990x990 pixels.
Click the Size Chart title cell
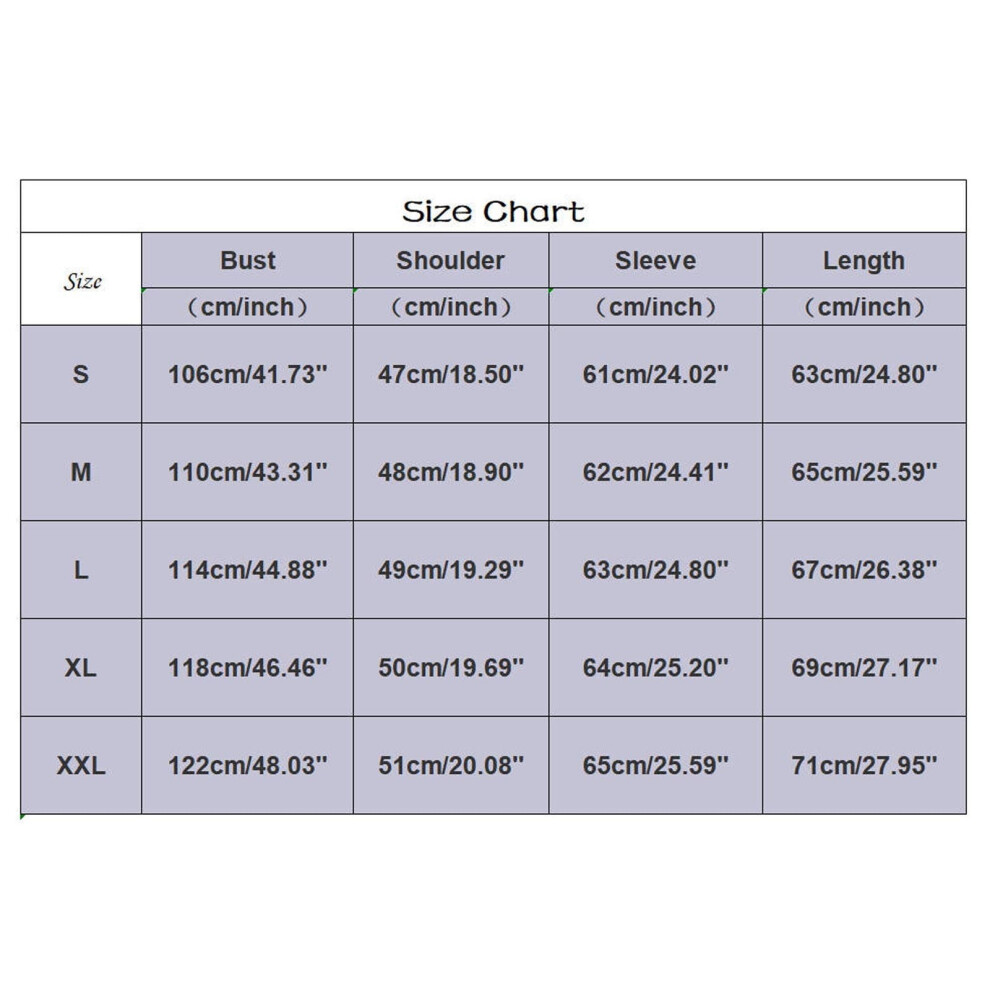coord(493,206)
